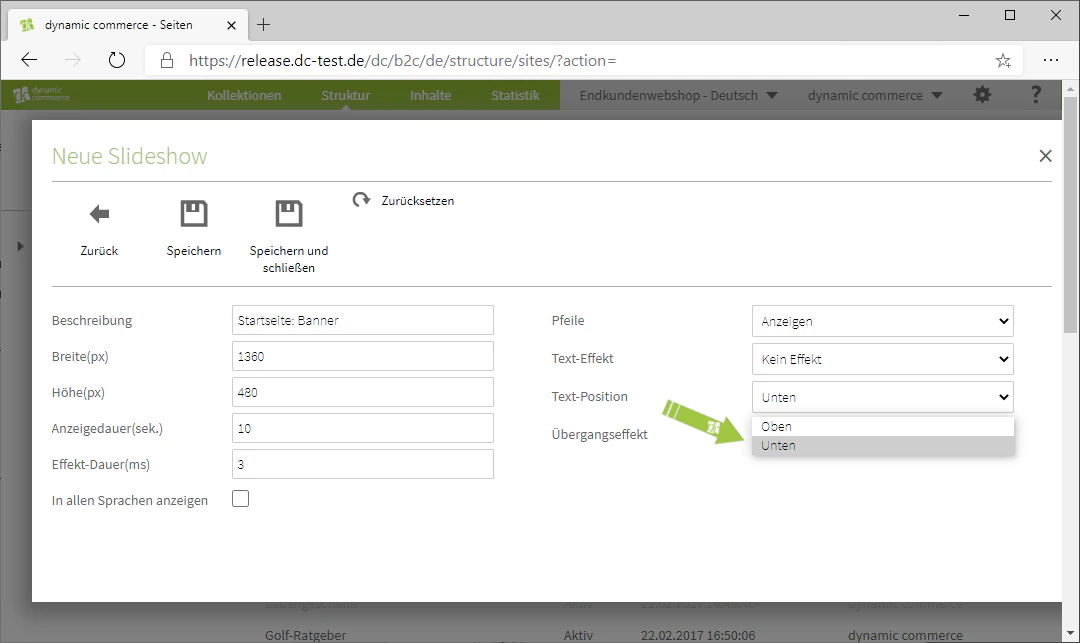Viewport: 1080px width, 643px height.
Task: Add page to favorites star icon
Action: (x=1003, y=61)
